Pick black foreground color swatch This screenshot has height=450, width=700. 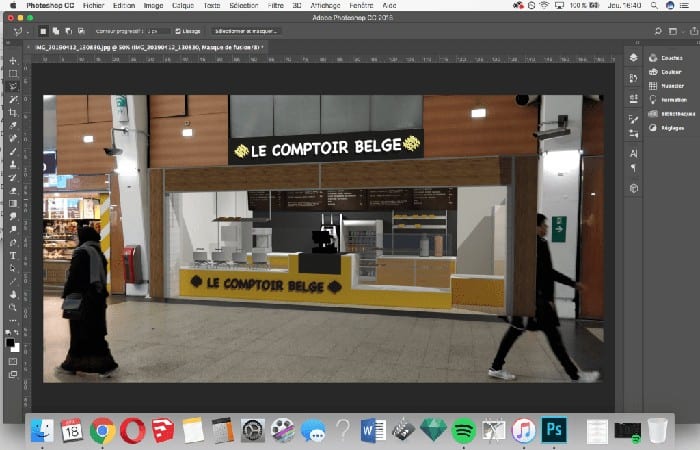pos(10,342)
